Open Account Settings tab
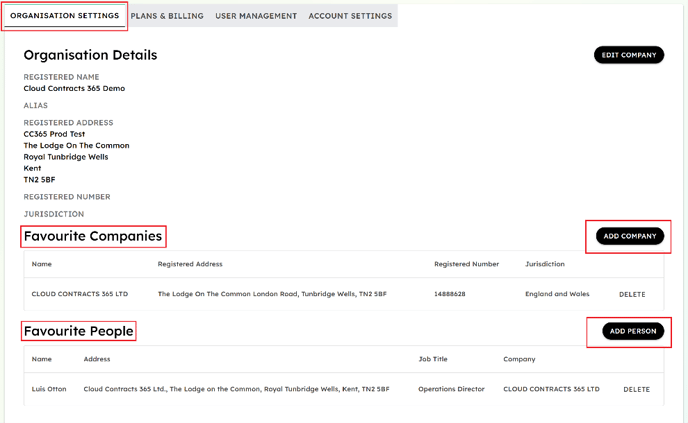 coord(350,16)
